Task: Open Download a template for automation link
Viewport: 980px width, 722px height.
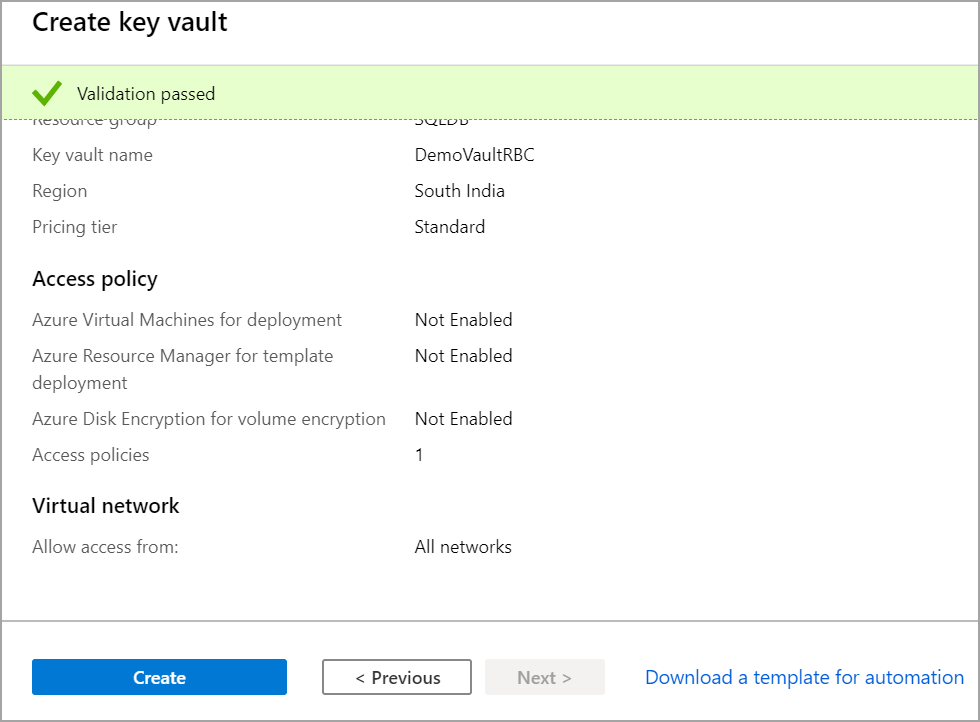Action: tap(804, 677)
